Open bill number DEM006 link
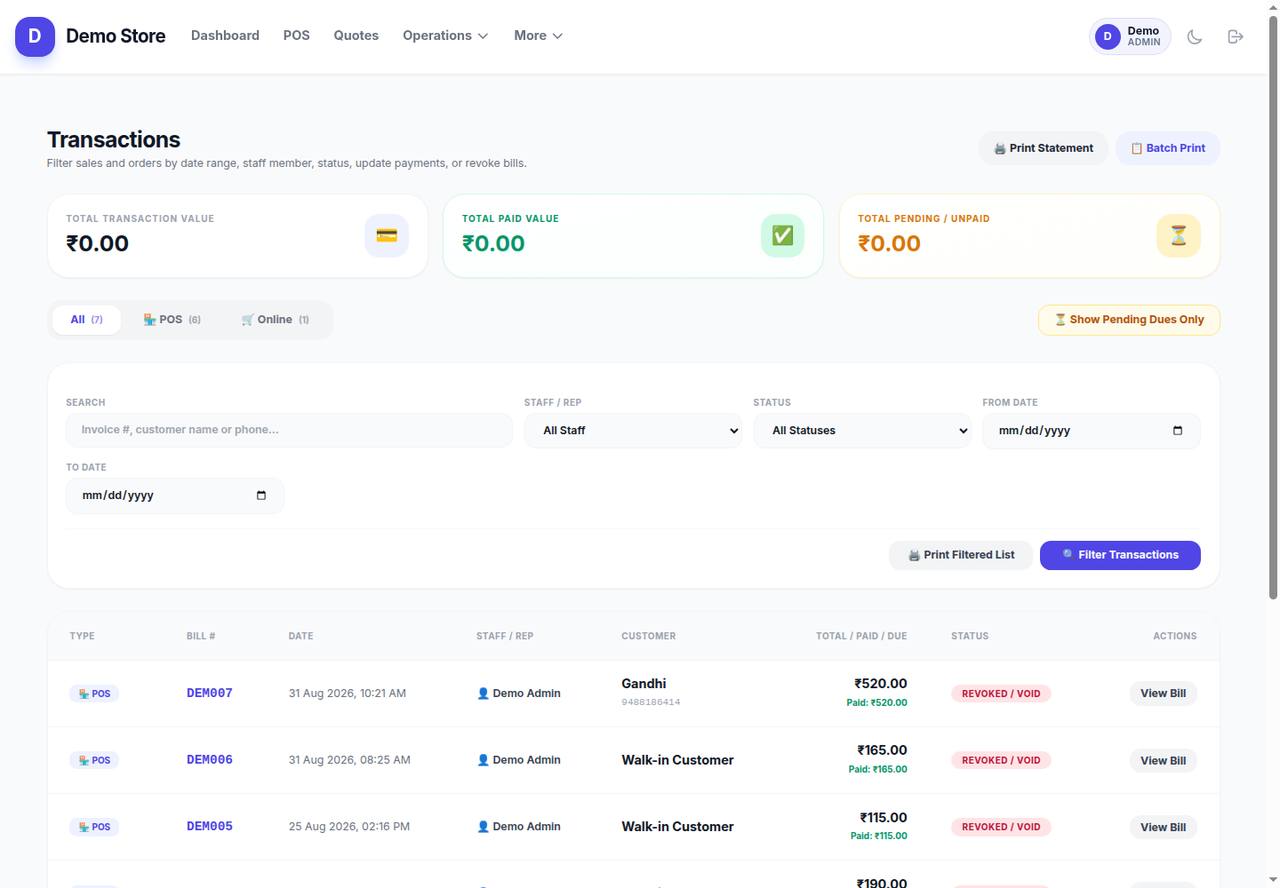This screenshot has height=888, width=1280. pyautogui.click(x=209, y=760)
